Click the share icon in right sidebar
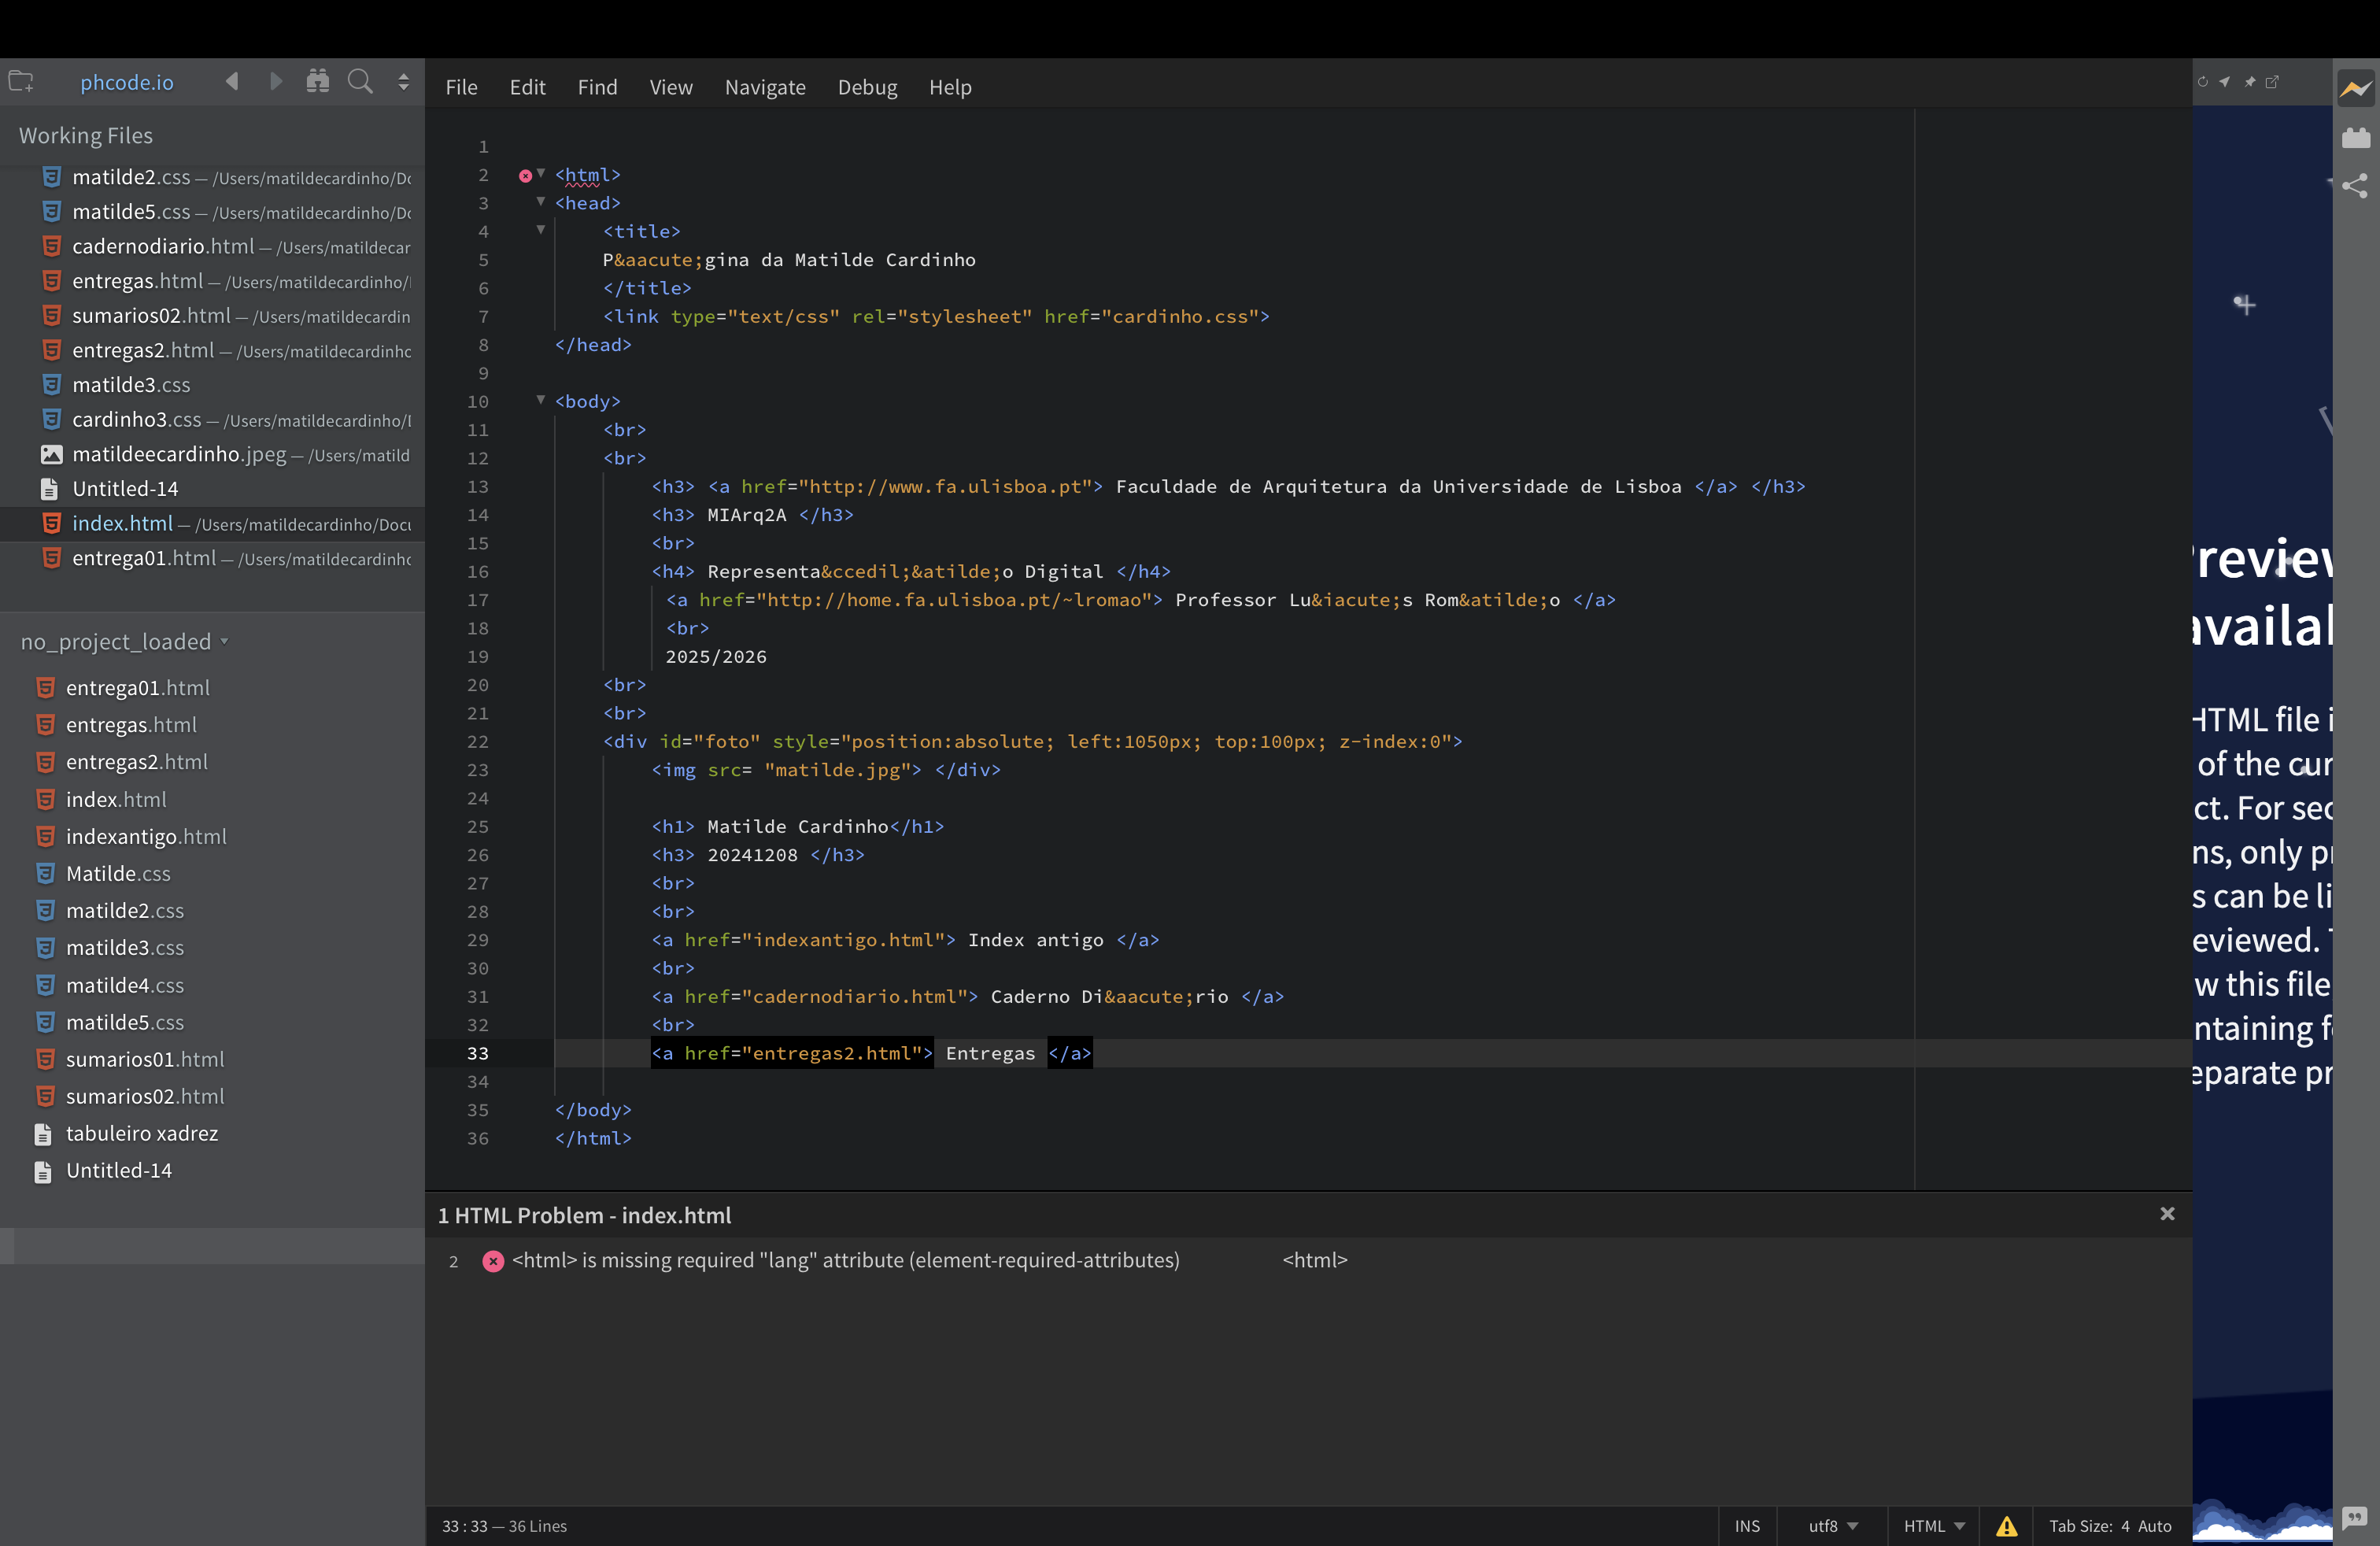2380x1546 pixels. click(x=2355, y=186)
